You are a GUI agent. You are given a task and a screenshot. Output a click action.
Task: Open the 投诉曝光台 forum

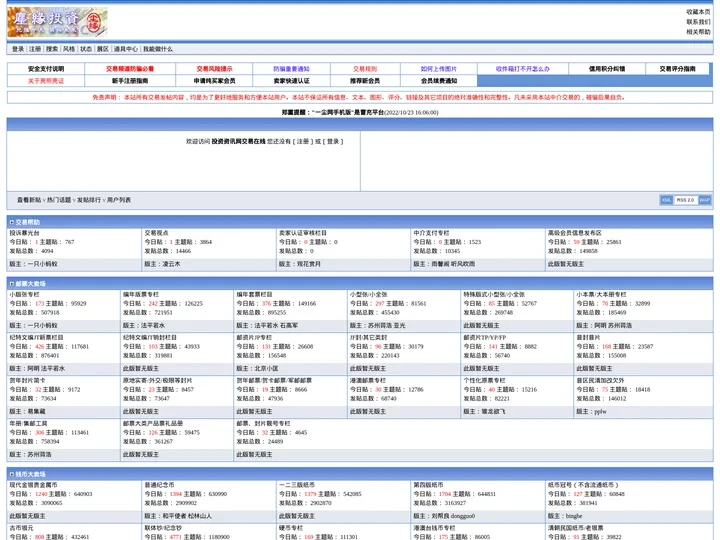click(24, 233)
